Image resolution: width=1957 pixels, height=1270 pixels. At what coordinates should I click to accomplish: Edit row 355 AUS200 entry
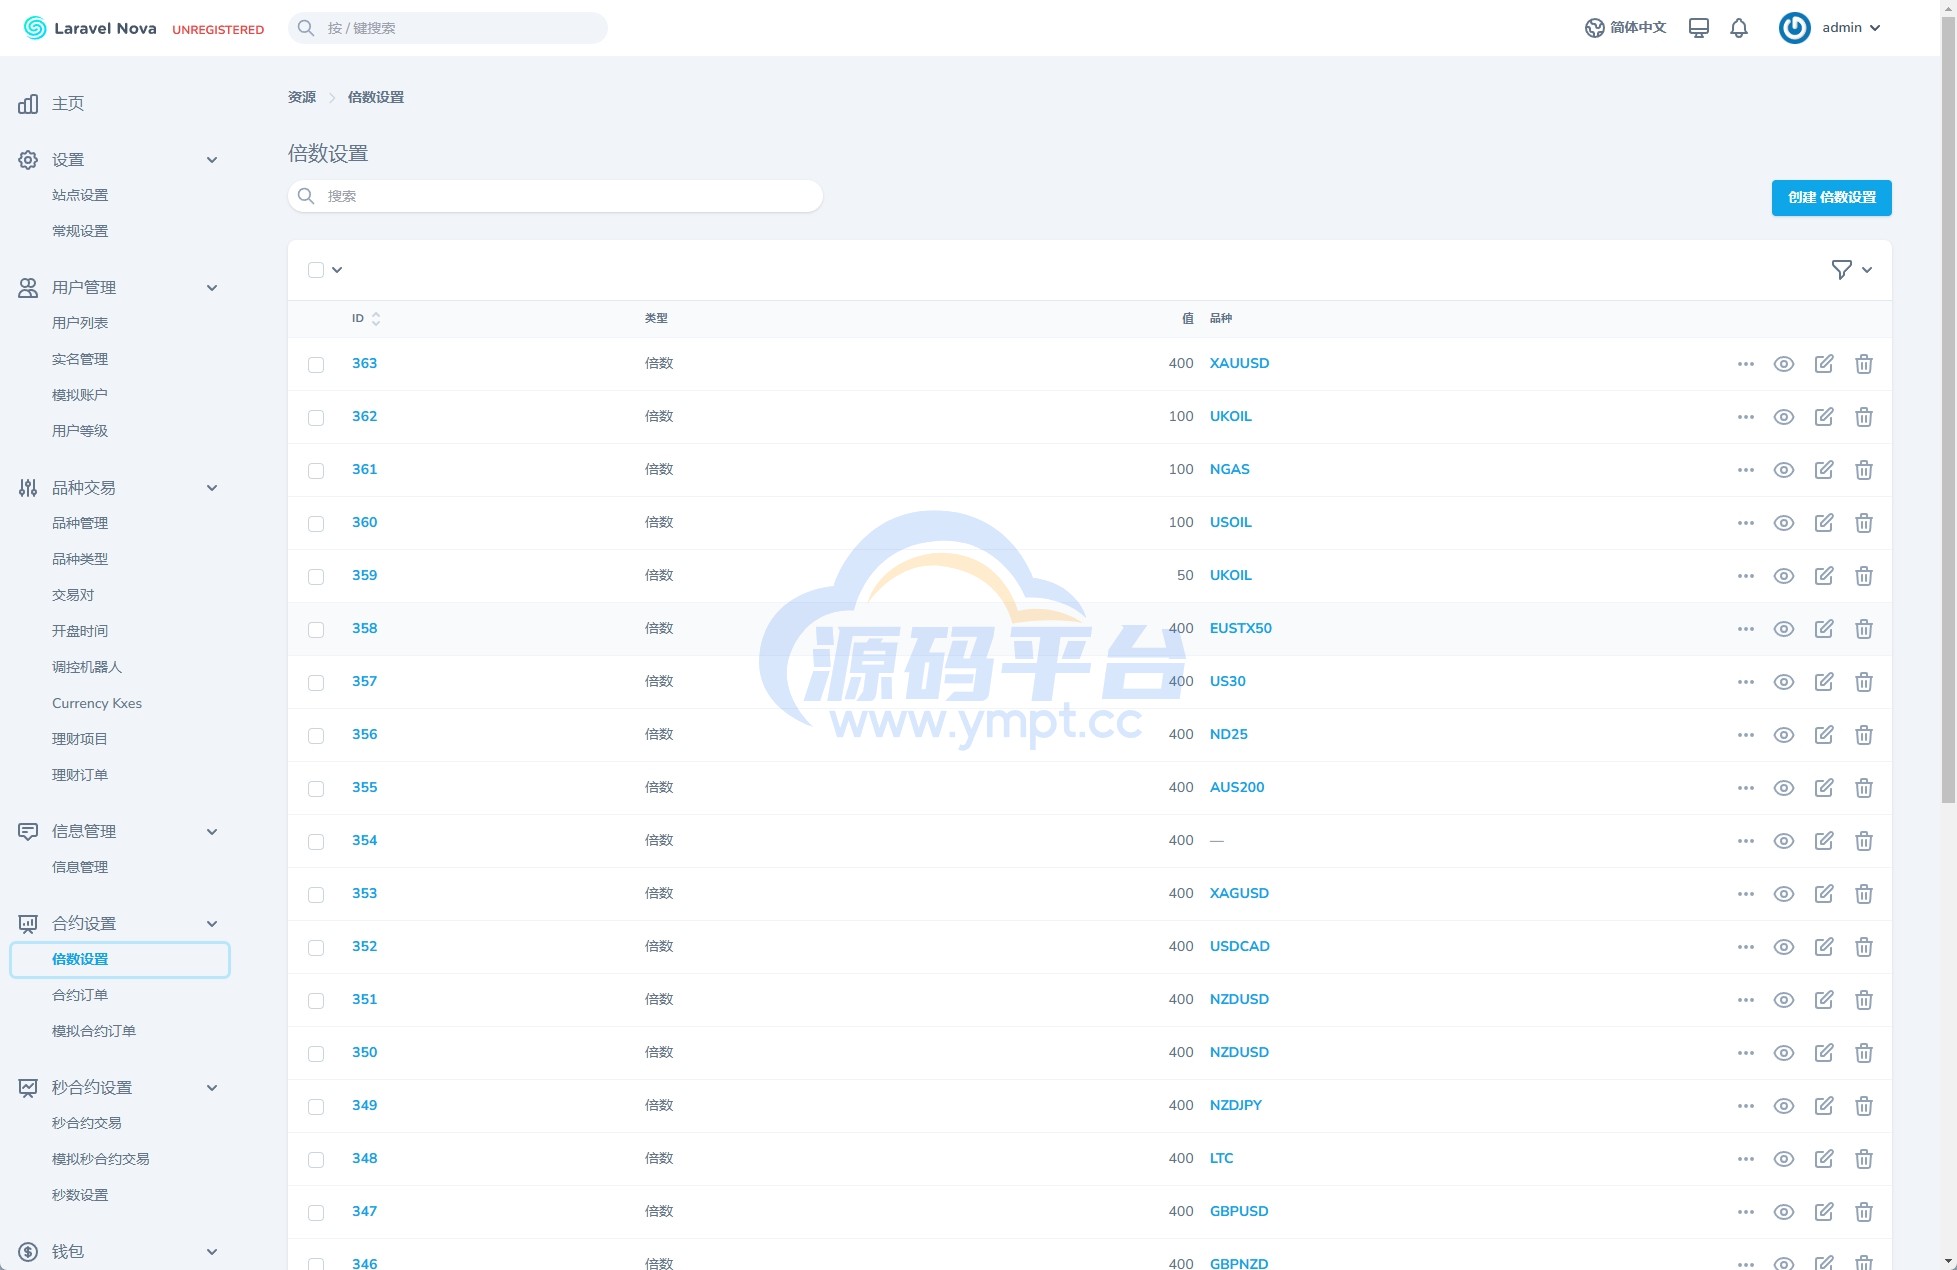coord(1824,788)
